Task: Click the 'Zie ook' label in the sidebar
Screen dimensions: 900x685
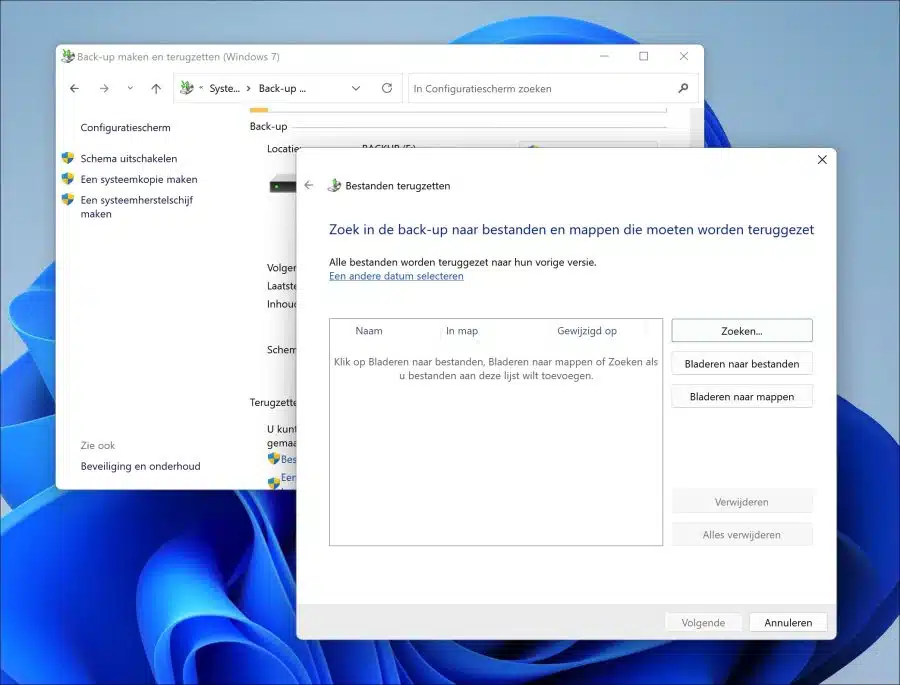Action: [x=98, y=446]
